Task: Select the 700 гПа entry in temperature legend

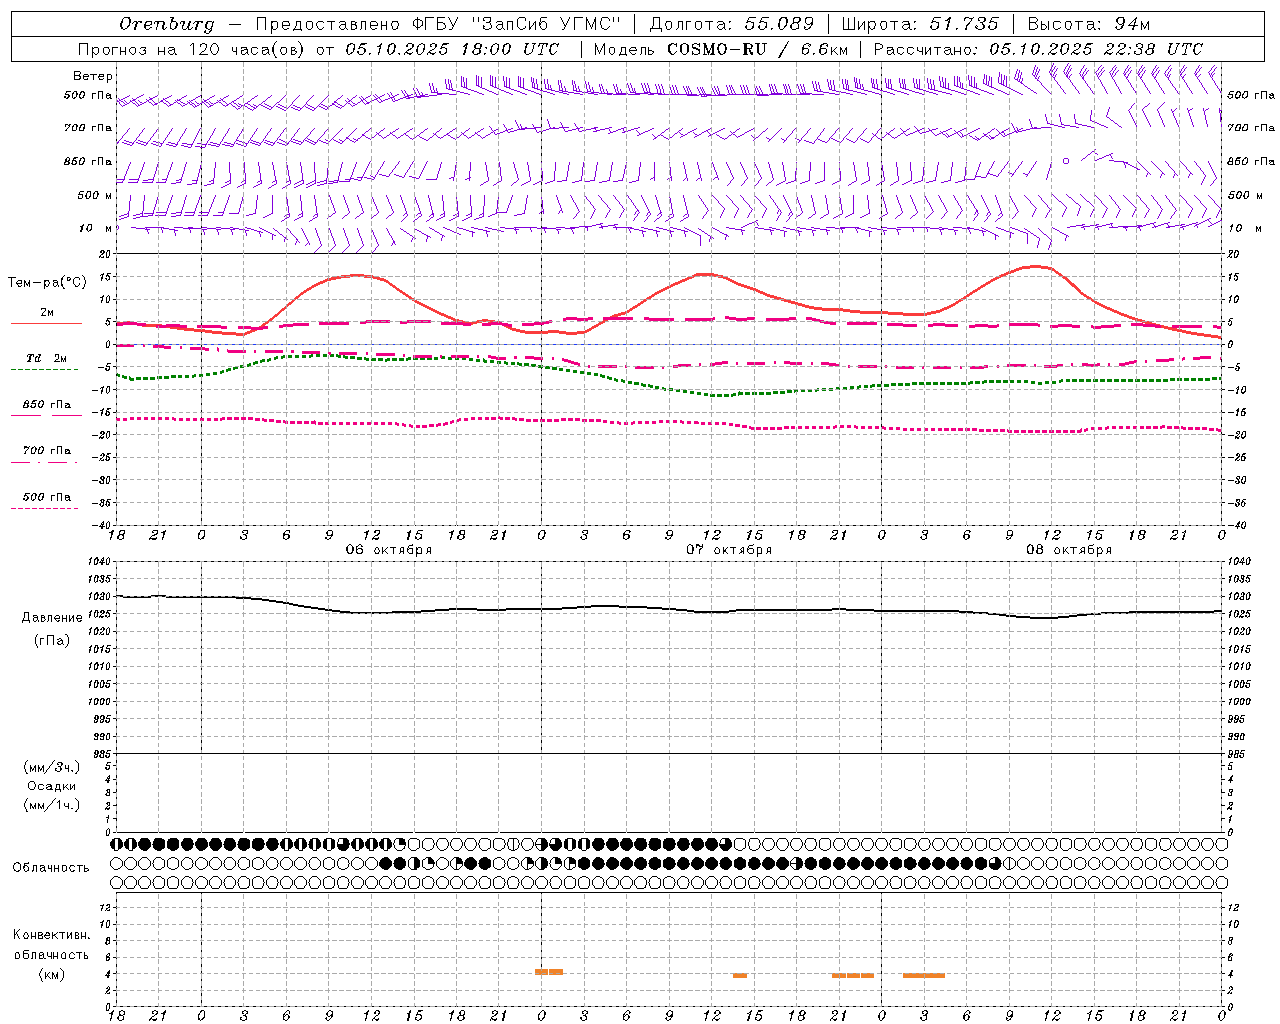Action: (x=47, y=450)
